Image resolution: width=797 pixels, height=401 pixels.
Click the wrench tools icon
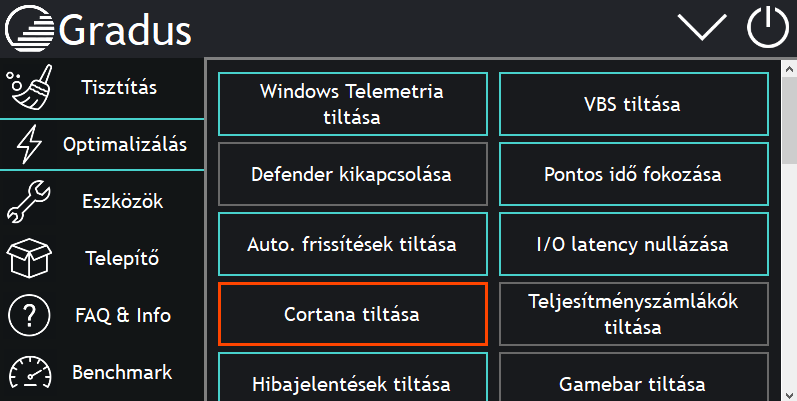(28, 202)
